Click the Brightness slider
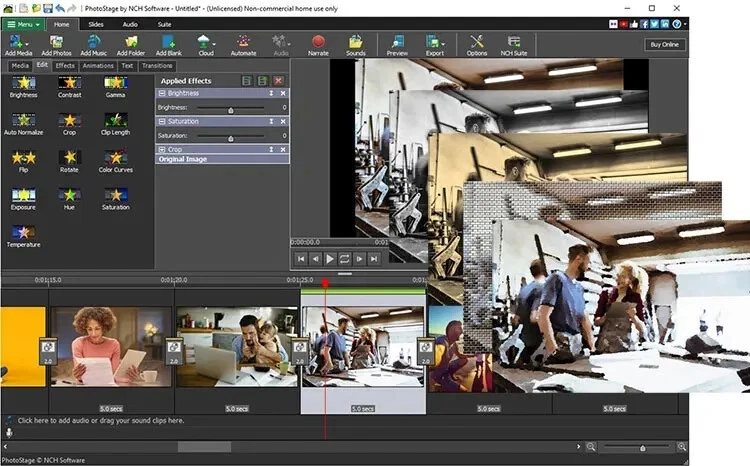The image size is (750, 466). [x=231, y=108]
